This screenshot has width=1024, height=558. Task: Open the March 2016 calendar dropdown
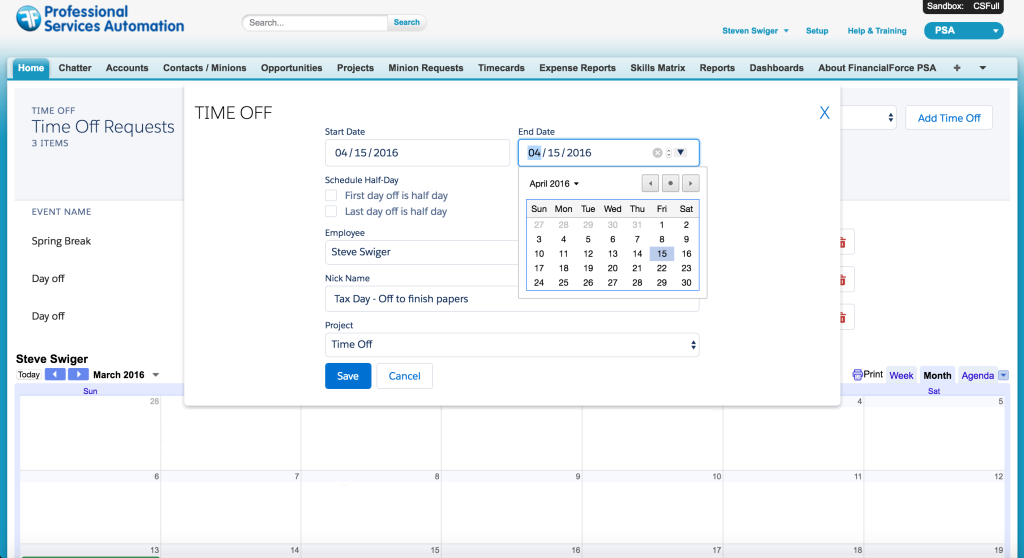click(155, 375)
